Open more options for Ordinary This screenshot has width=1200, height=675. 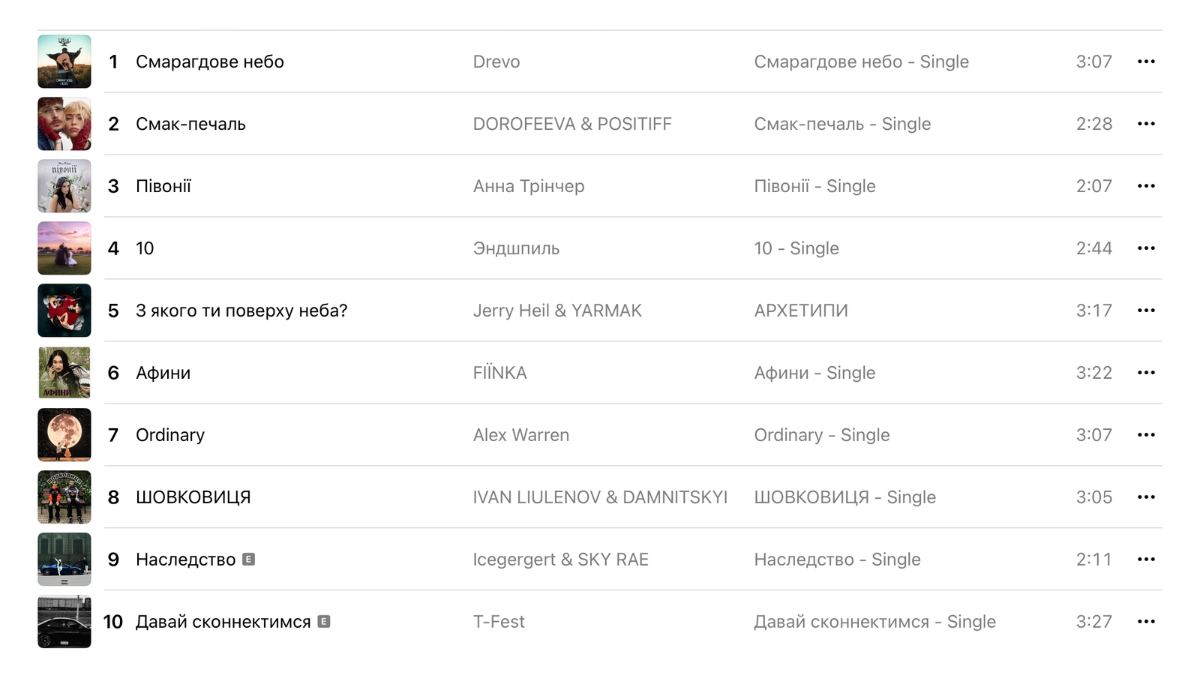(x=1146, y=435)
